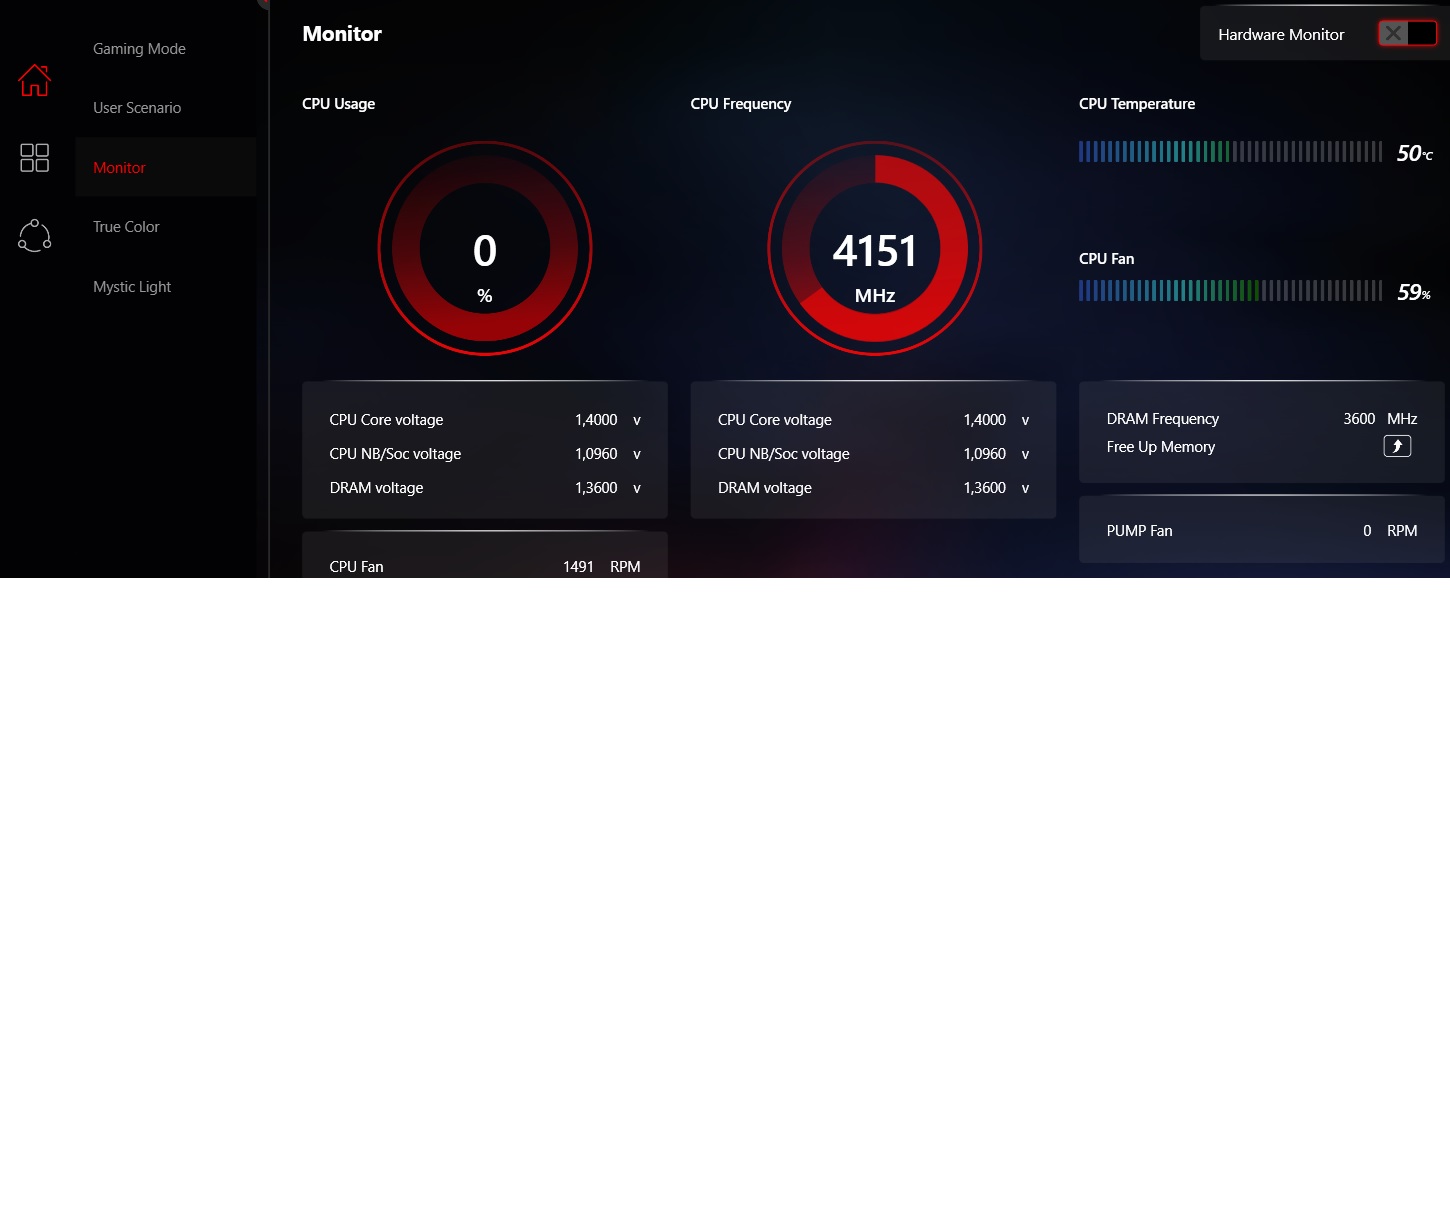Viewport: 1450px width, 1216px height.
Task: Open Gaming Mode from the side menu
Action: click(x=139, y=49)
